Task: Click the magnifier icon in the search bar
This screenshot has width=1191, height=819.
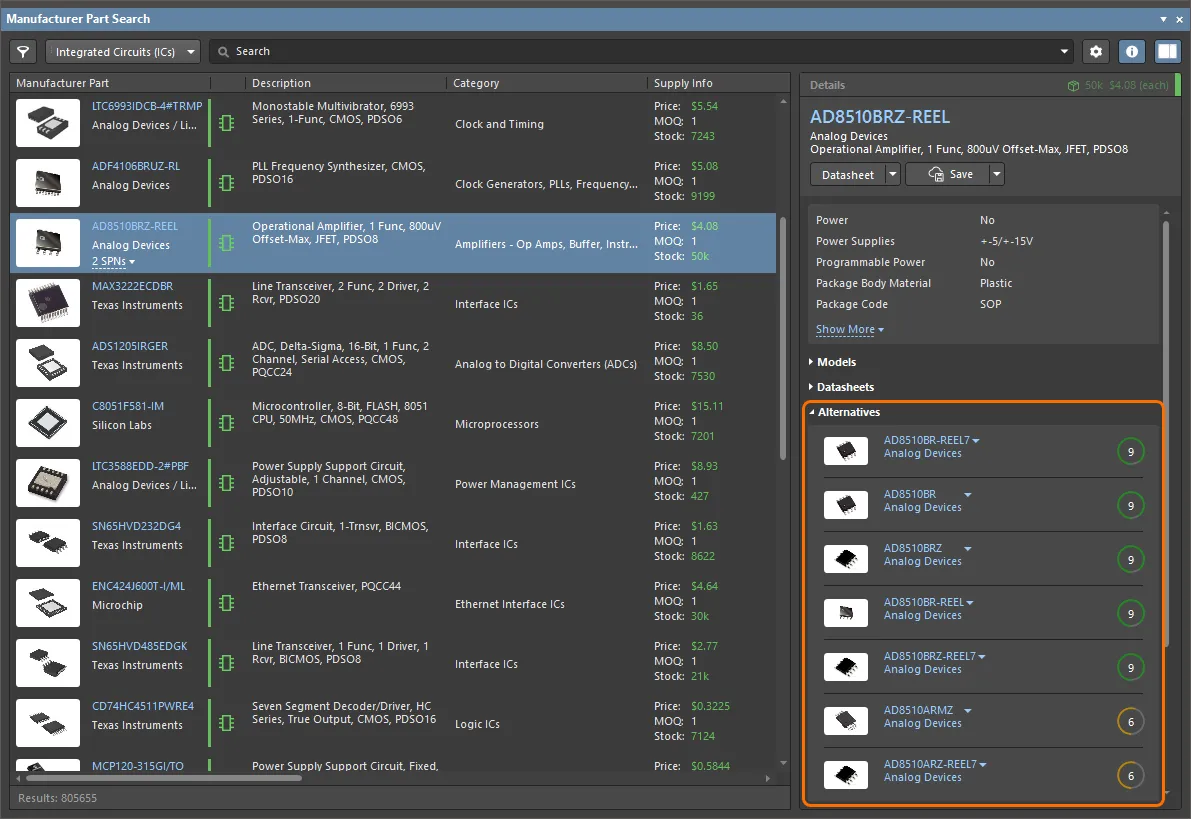Action: [223, 52]
